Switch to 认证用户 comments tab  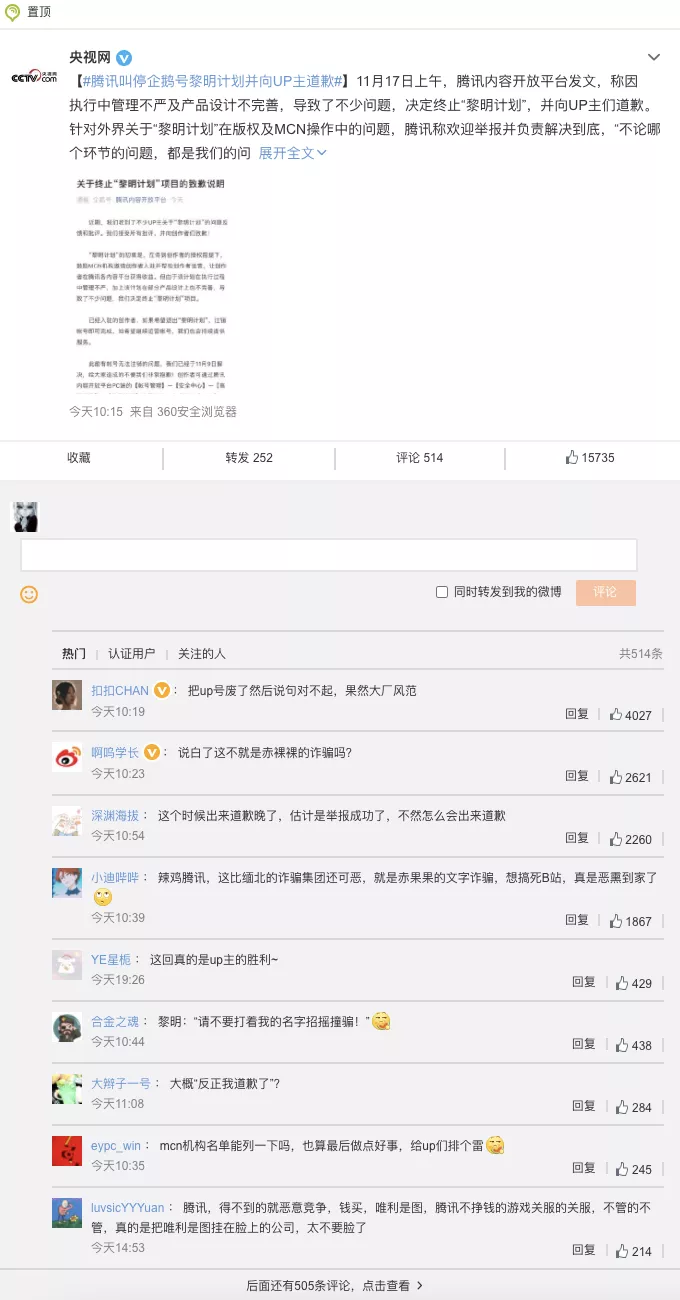click(x=132, y=653)
